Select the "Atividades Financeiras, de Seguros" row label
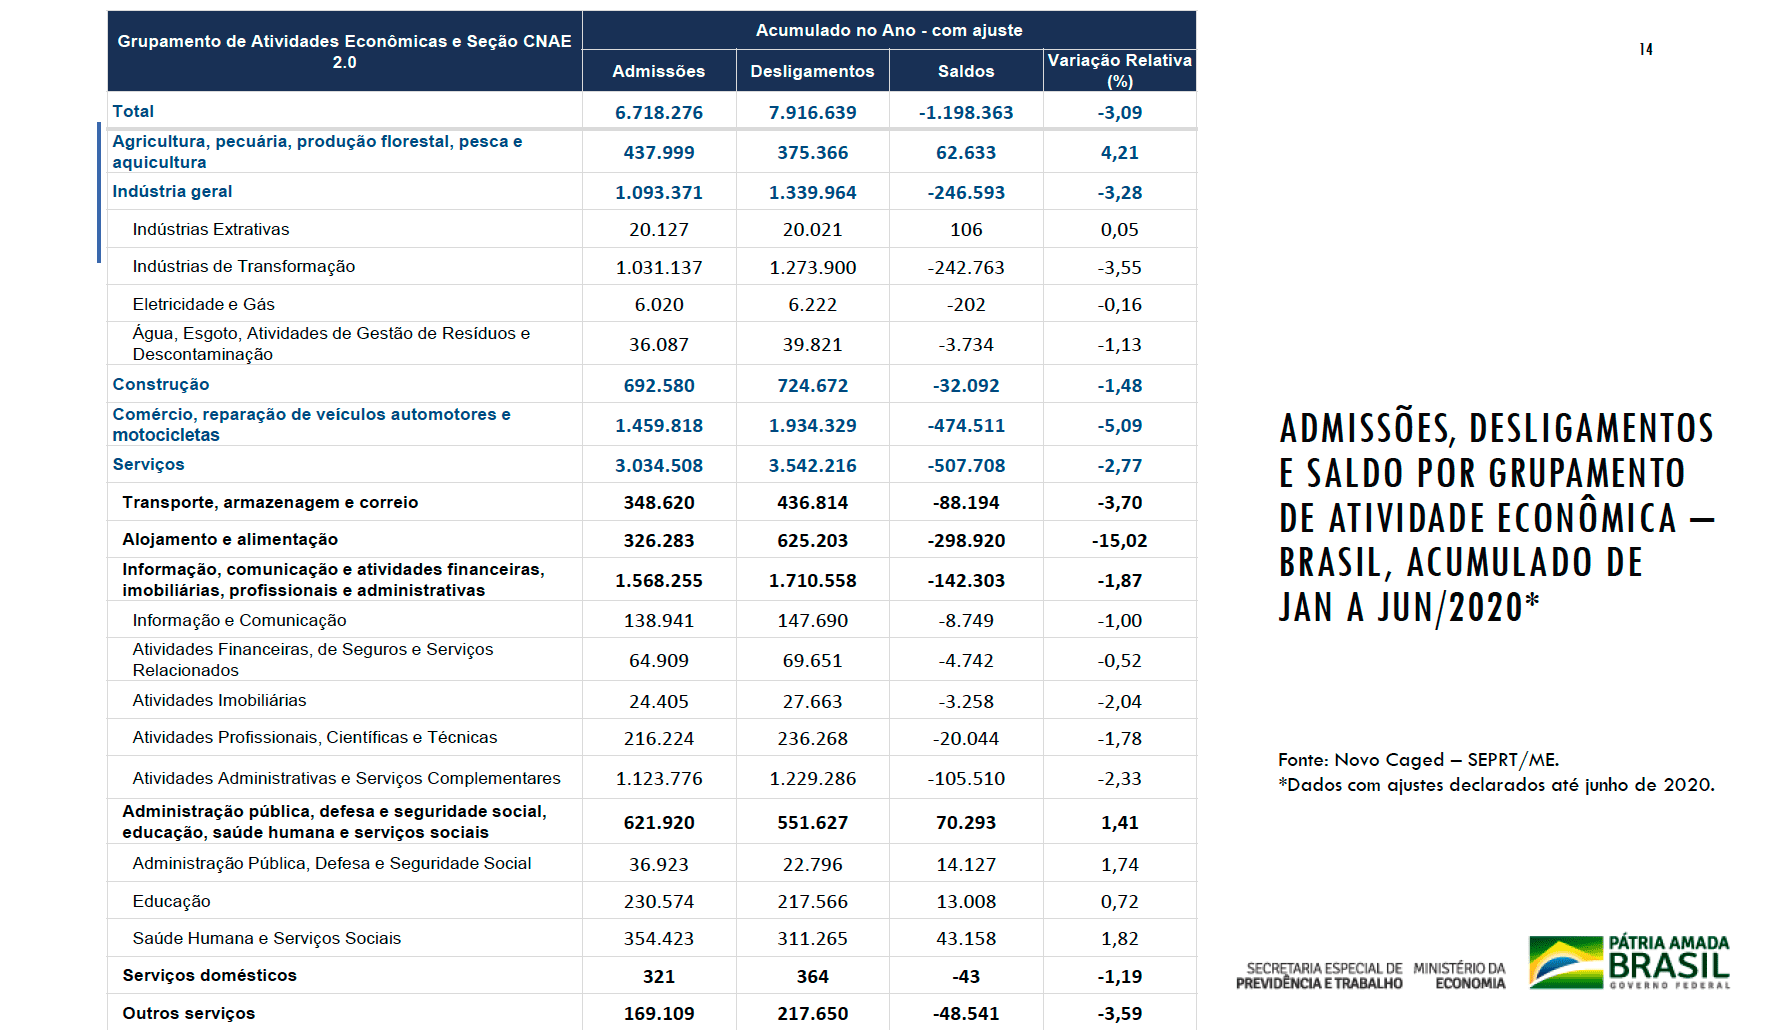This screenshot has height=1030, width=1788. click(x=313, y=660)
